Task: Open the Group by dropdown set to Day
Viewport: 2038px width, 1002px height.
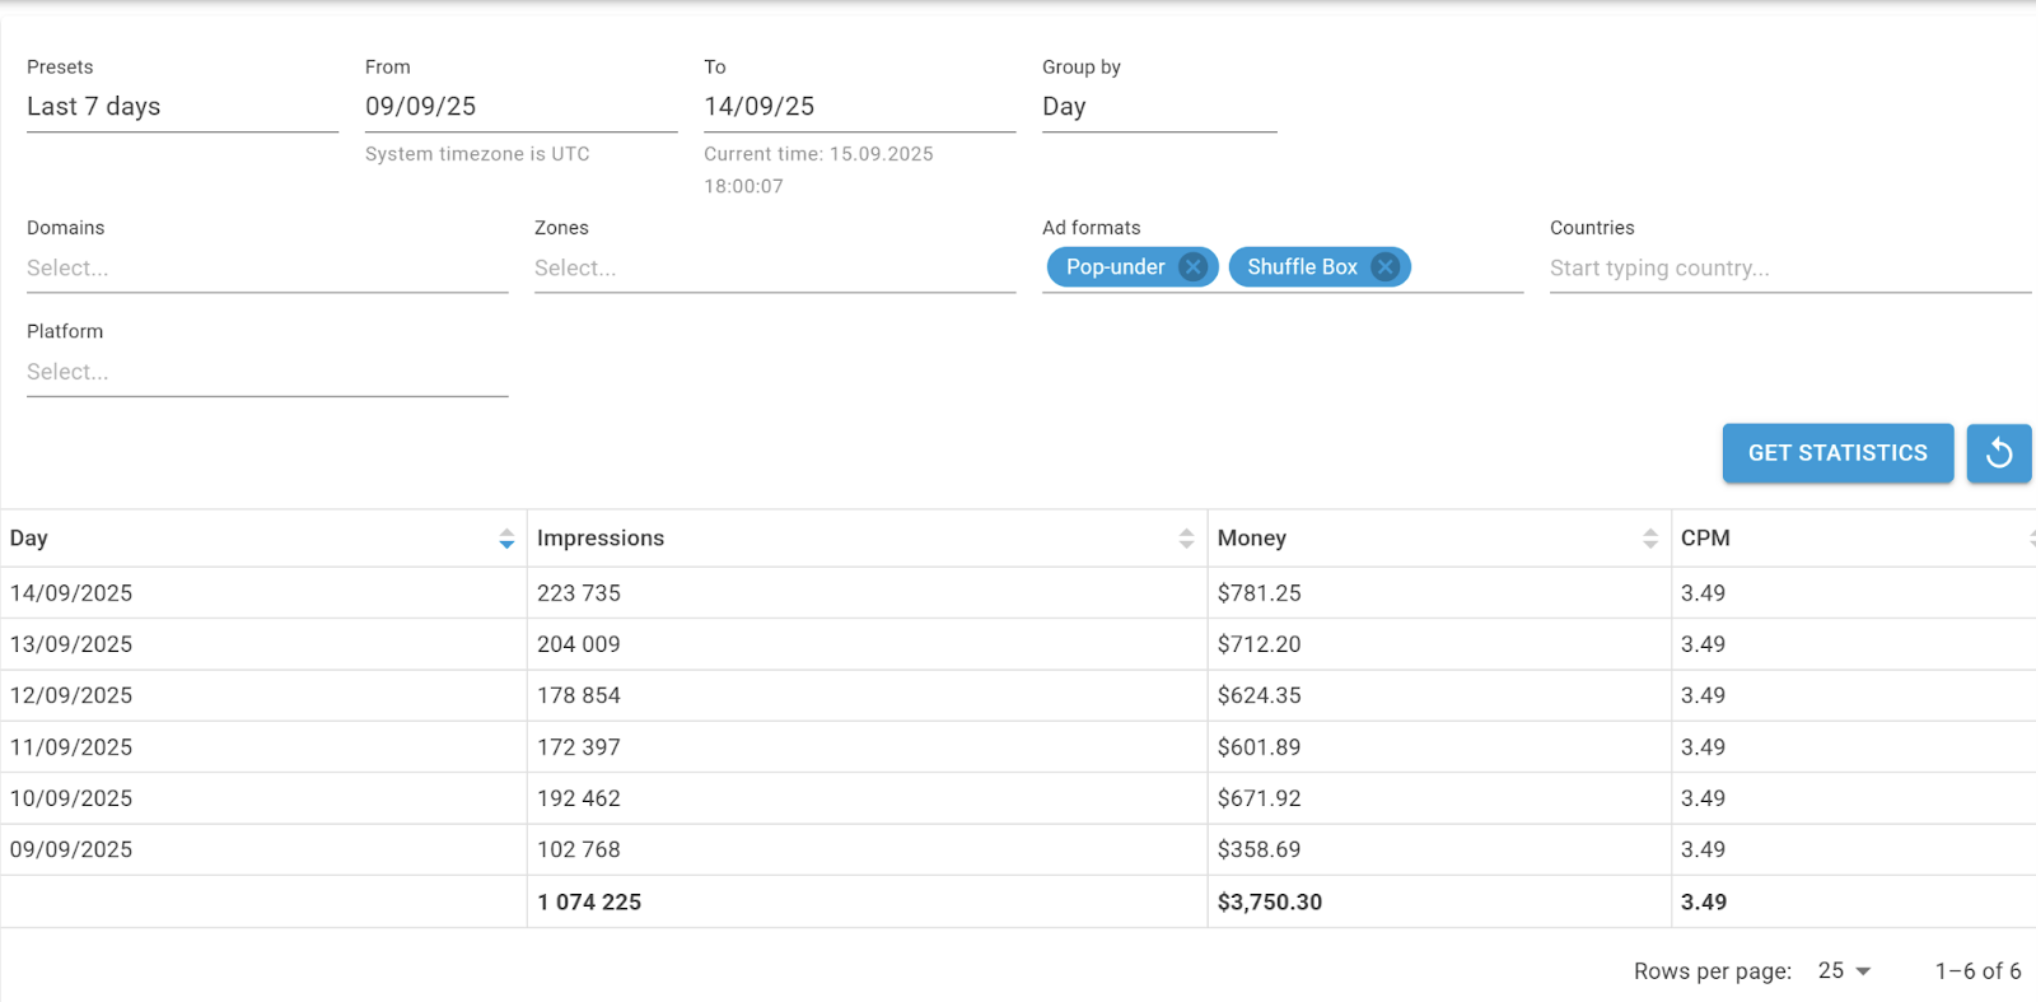Action: pyautogui.click(x=1159, y=107)
